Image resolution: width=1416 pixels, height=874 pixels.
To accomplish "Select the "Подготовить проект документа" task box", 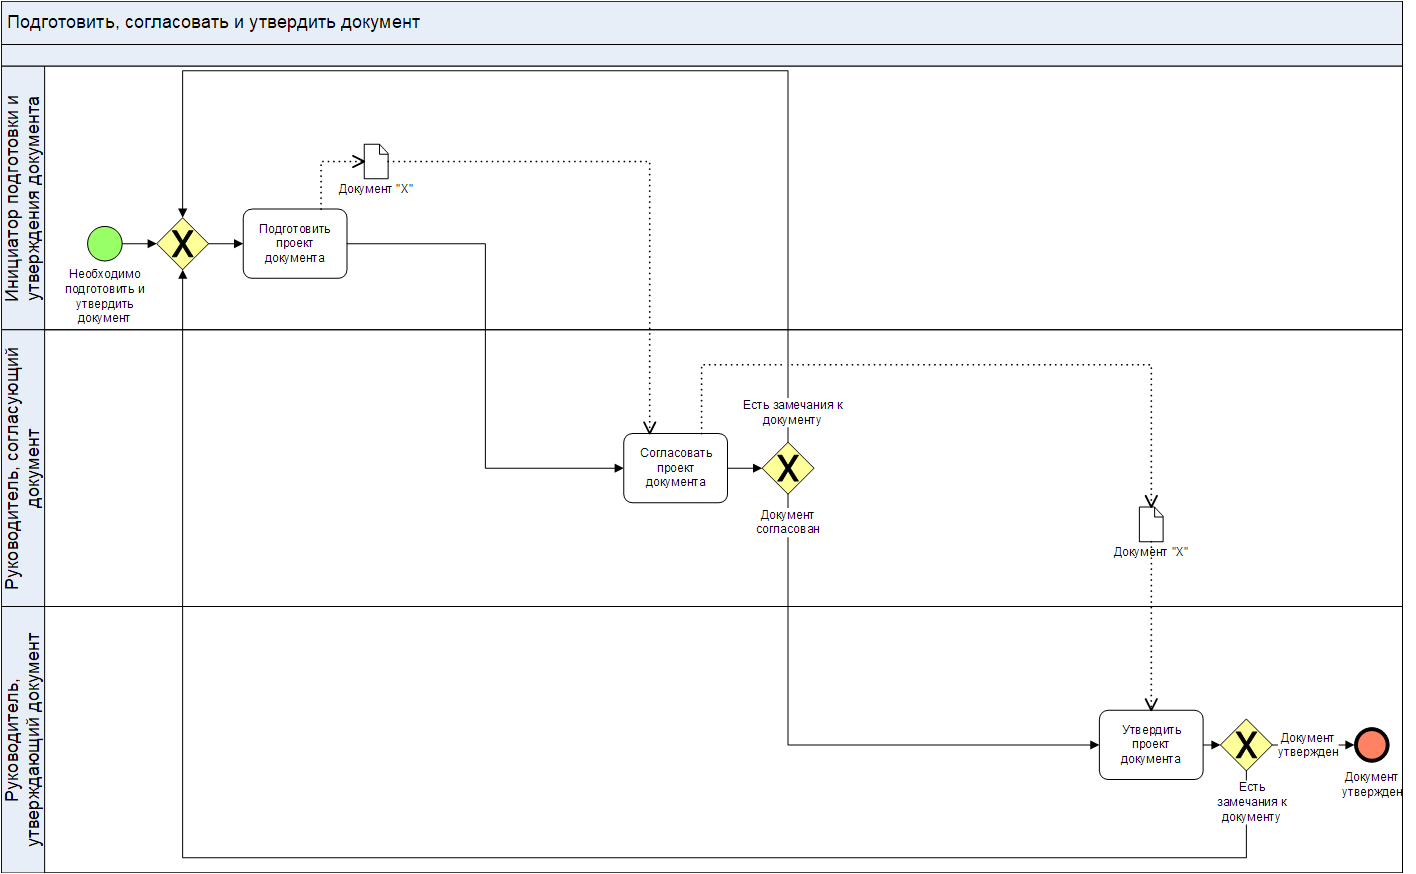I will (295, 244).
